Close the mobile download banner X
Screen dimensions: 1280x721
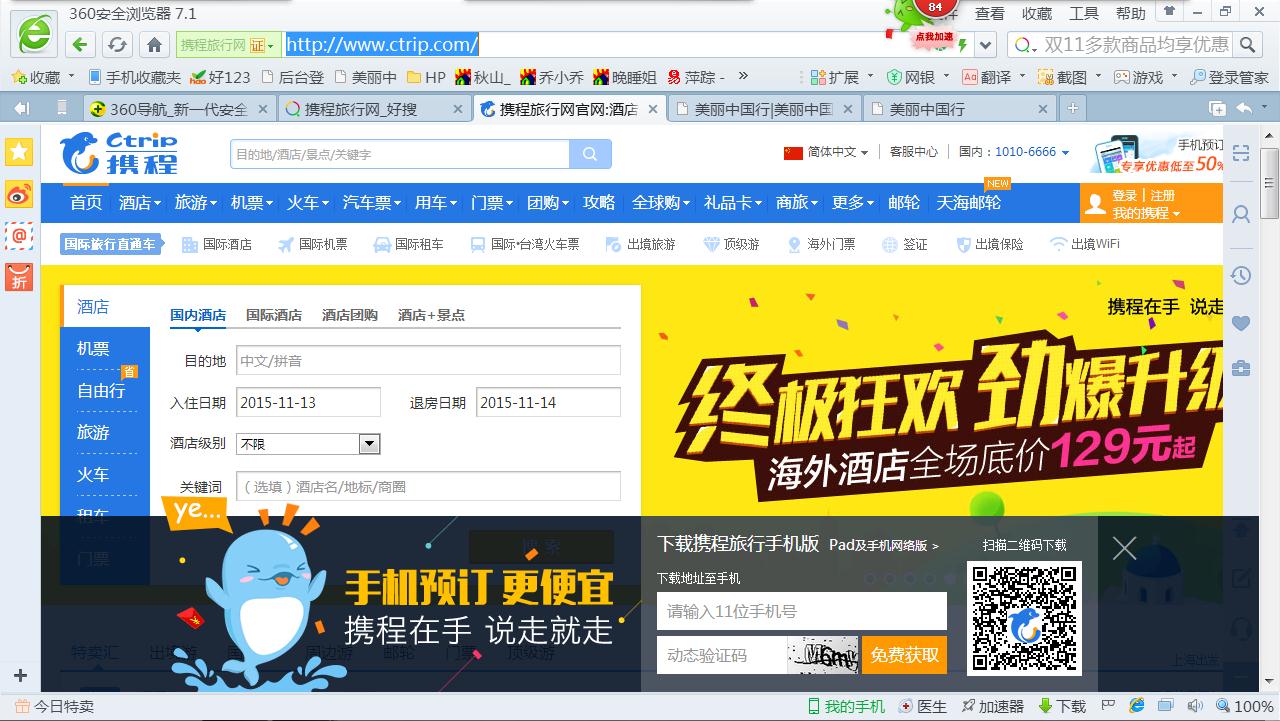click(1124, 548)
